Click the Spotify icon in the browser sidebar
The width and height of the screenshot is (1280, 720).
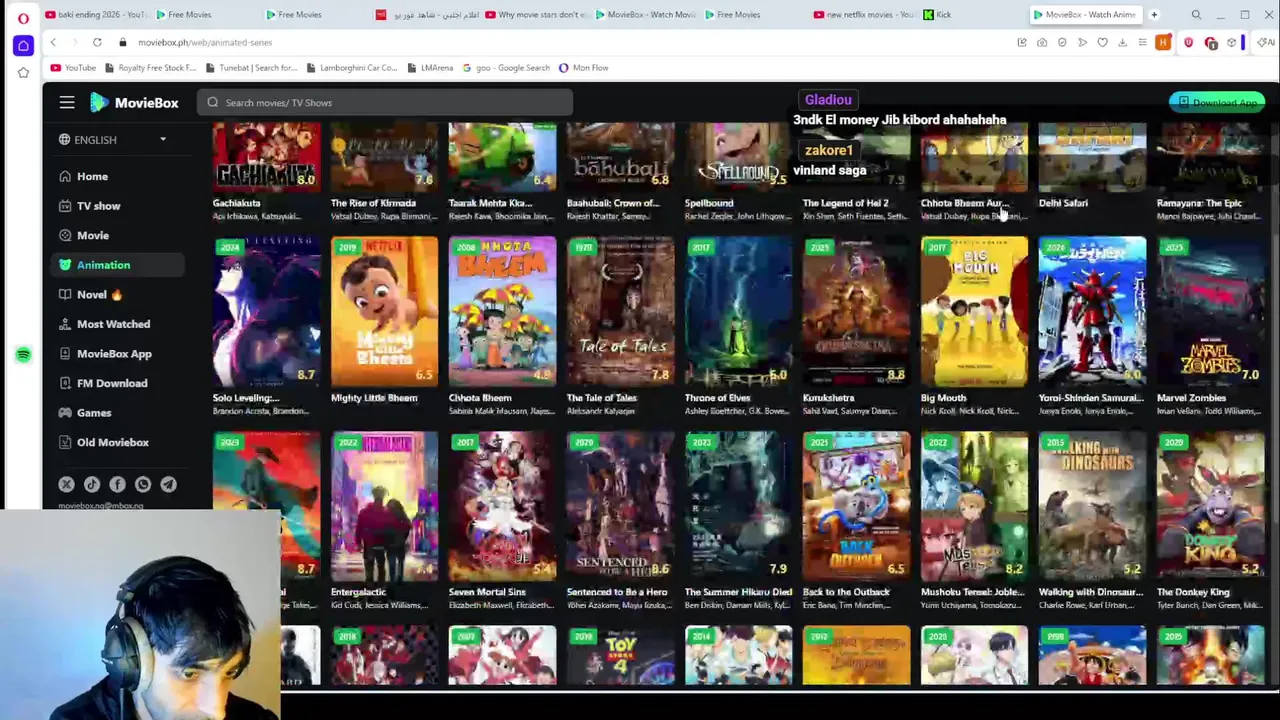click(x=23, y=355)
